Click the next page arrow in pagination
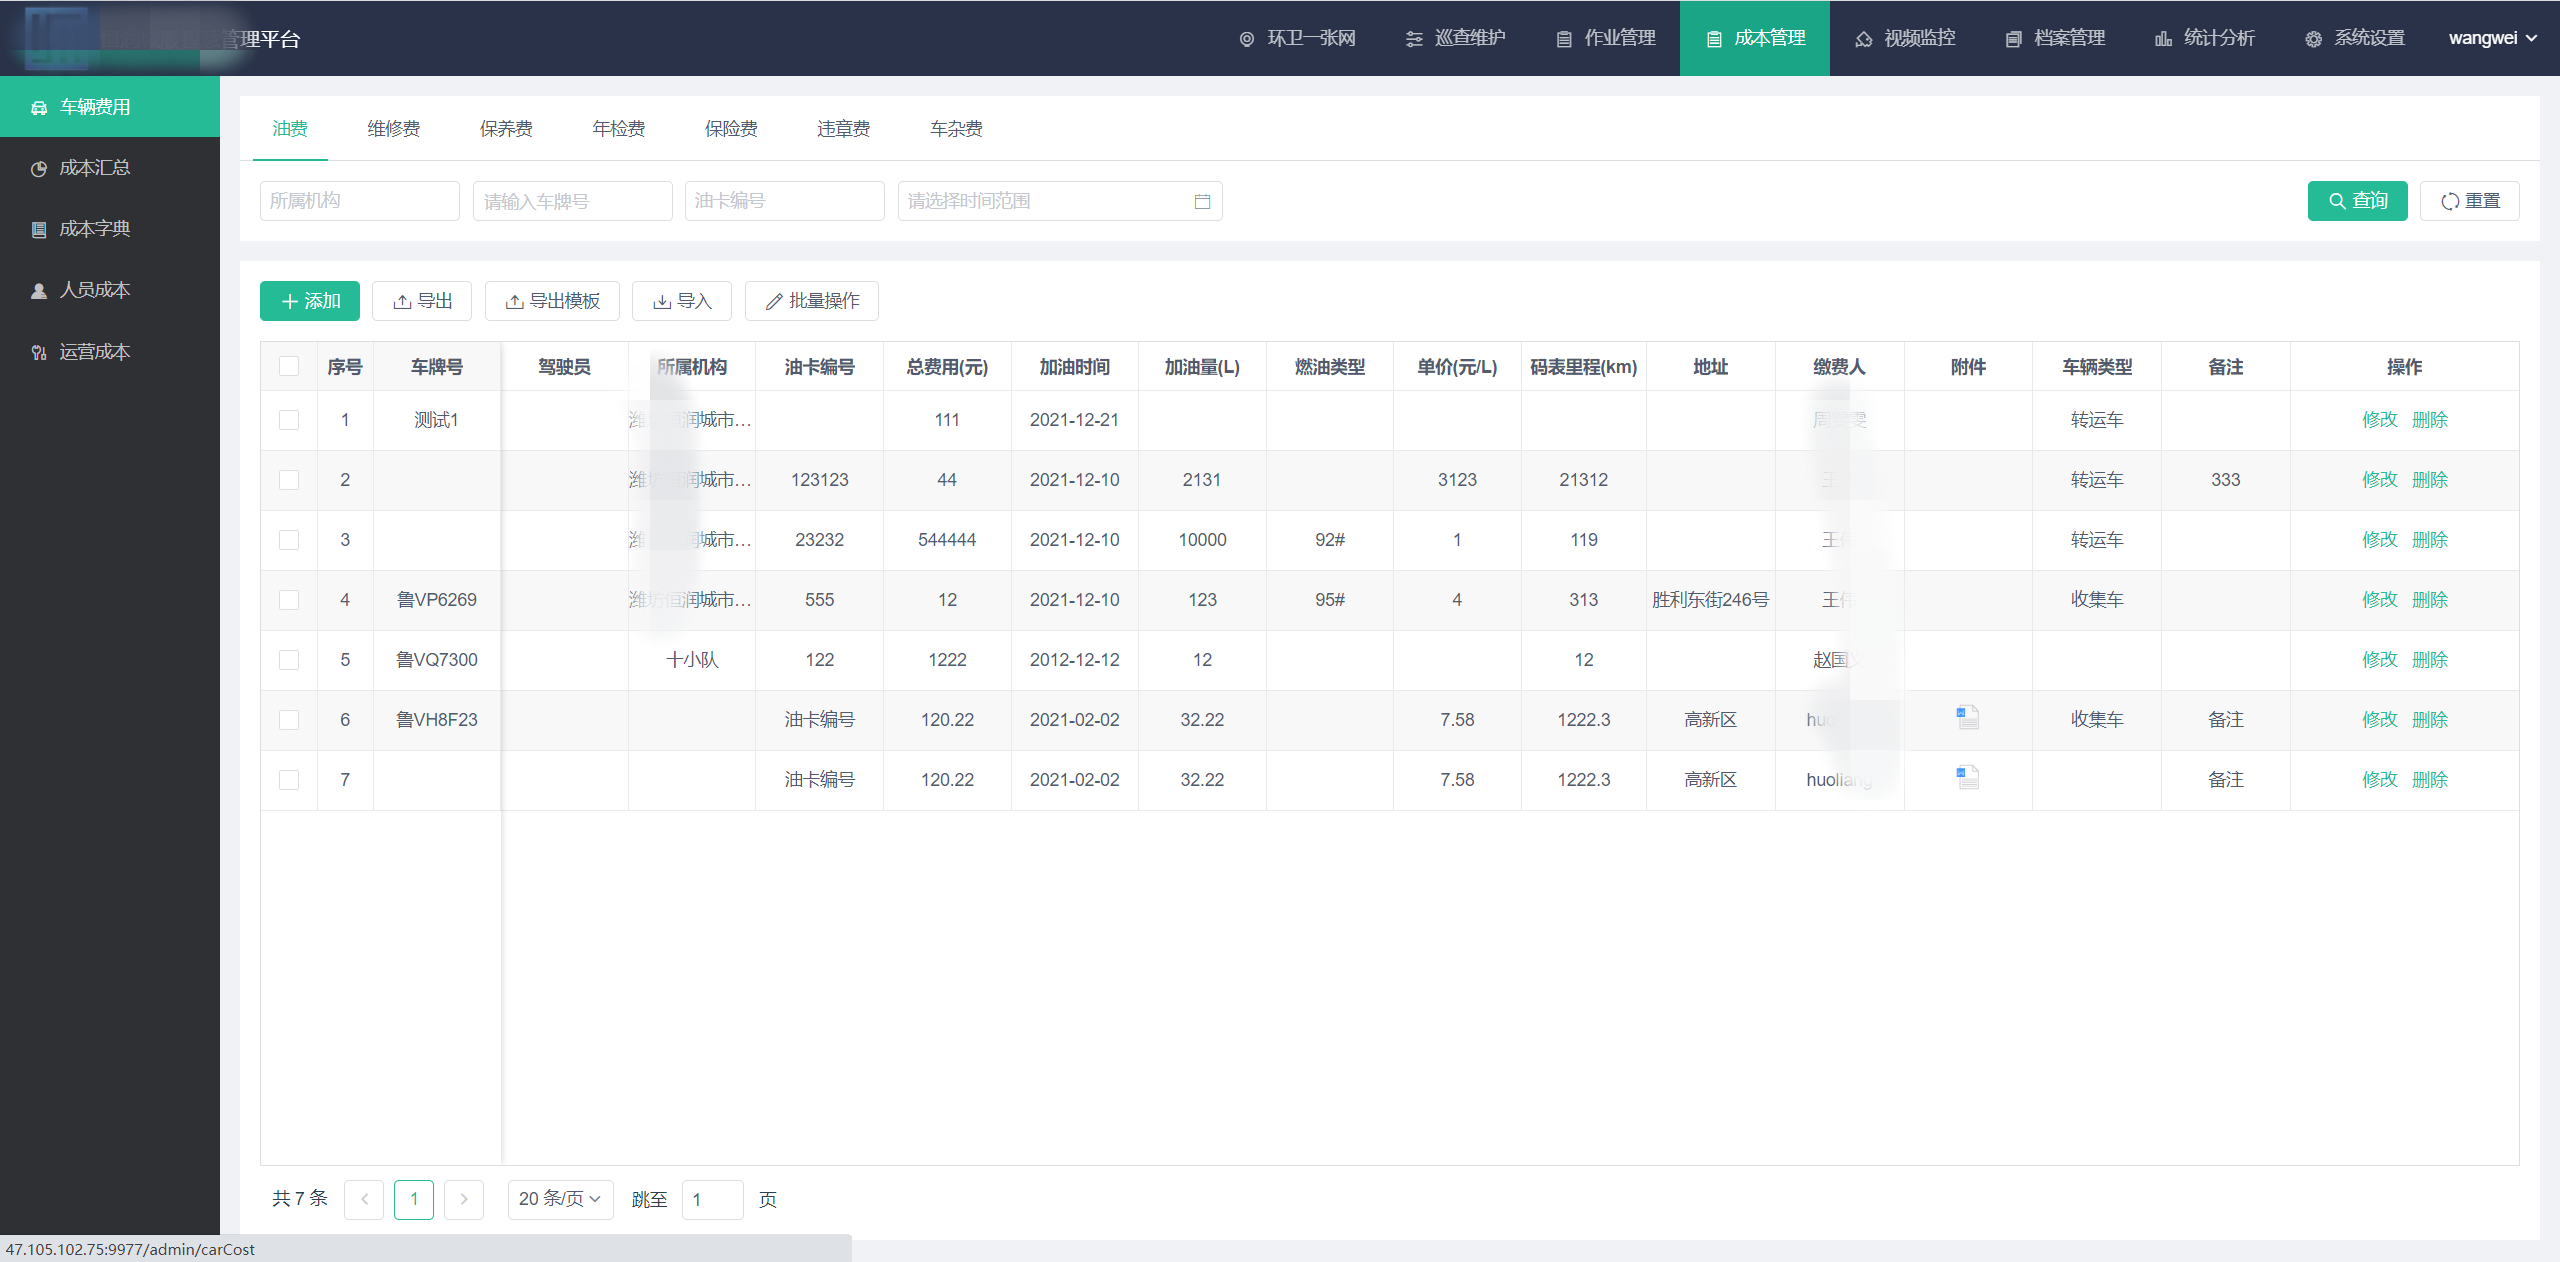This screenshot has width=2560, height=1262. click(464, 1199)
